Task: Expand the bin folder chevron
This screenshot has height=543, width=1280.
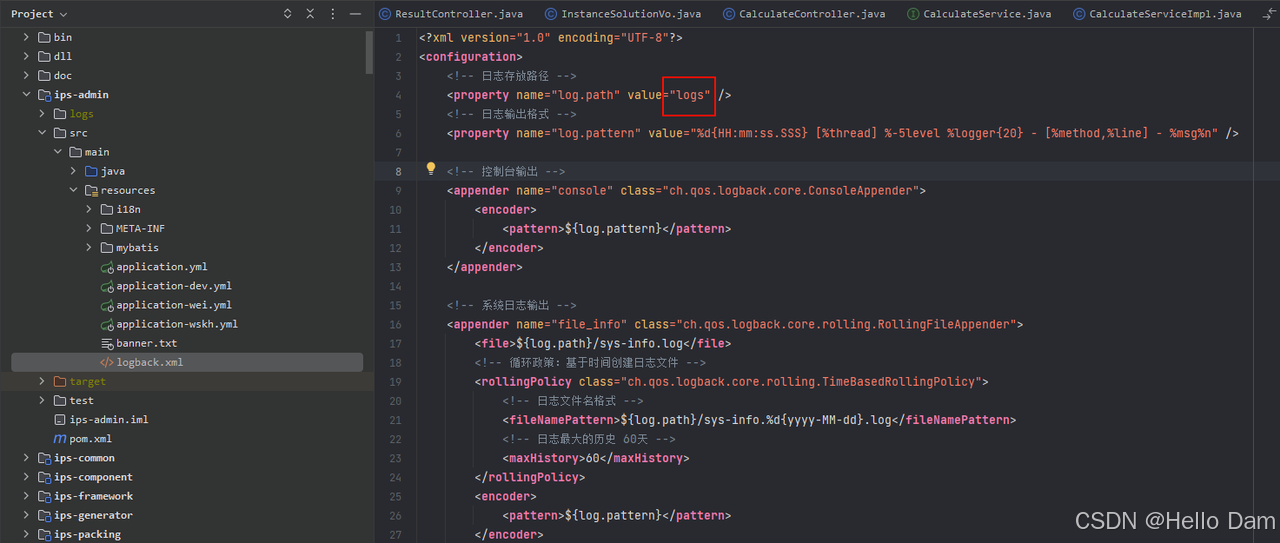Action: [26, 37]
